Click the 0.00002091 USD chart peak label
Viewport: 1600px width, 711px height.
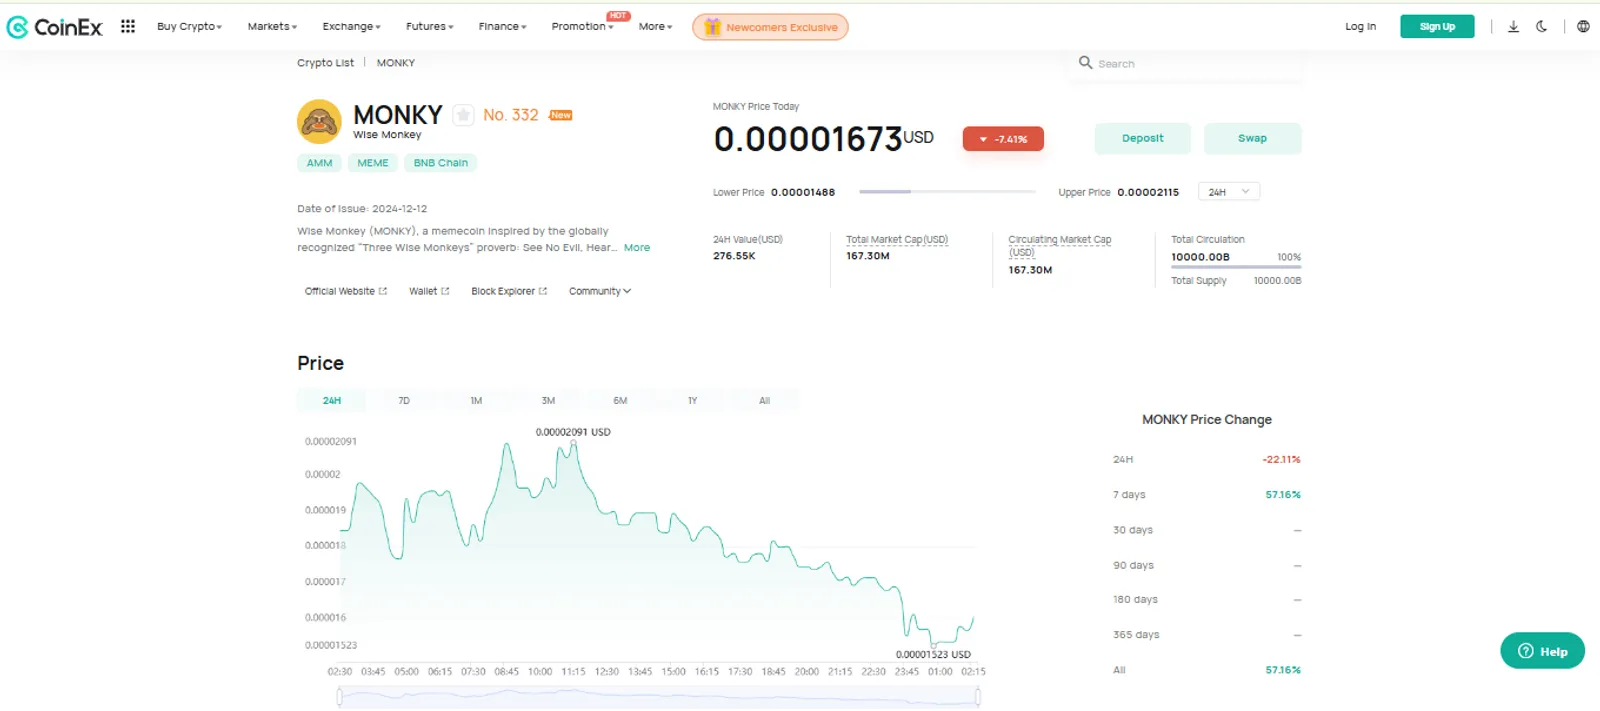click(x=573, y=432)
